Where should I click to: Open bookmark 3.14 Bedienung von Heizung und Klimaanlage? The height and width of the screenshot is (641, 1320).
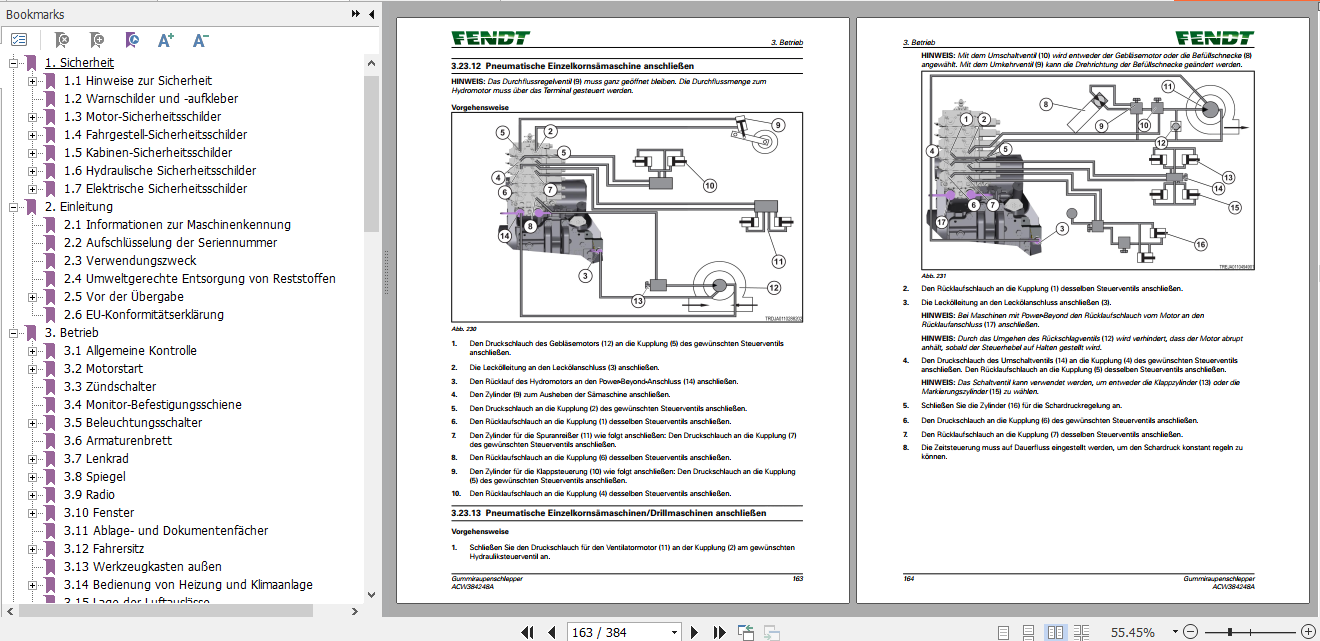[x=188, y=585]
